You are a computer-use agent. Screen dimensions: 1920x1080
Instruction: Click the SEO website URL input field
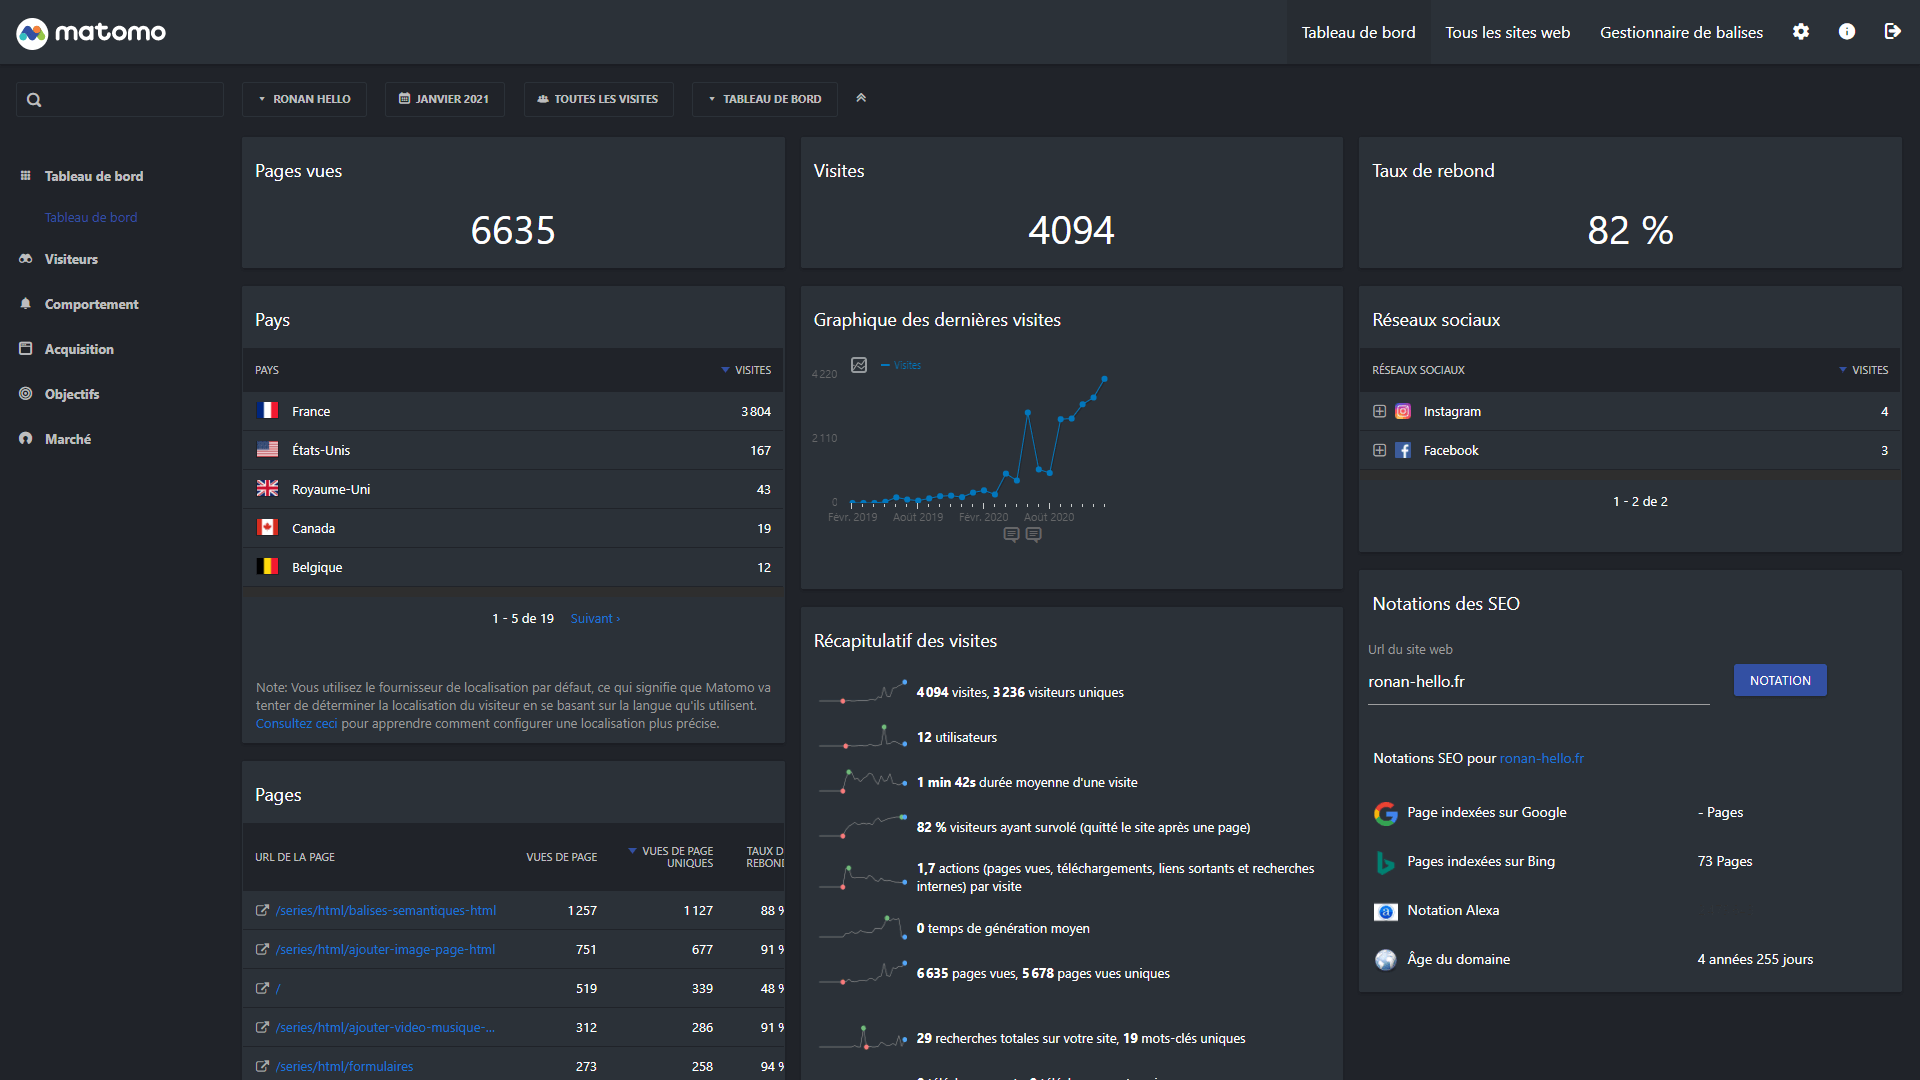tap(1538, 682)
